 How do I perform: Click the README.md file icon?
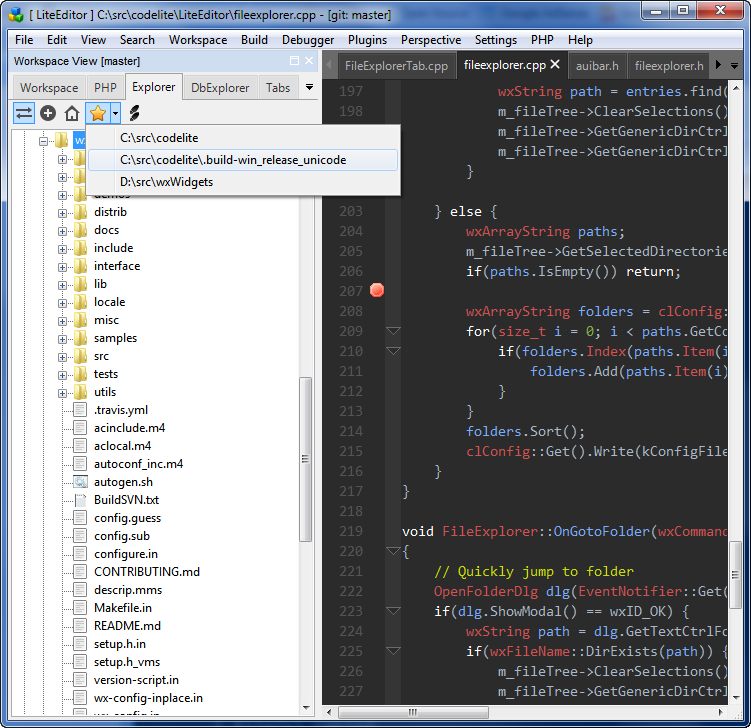80,626
